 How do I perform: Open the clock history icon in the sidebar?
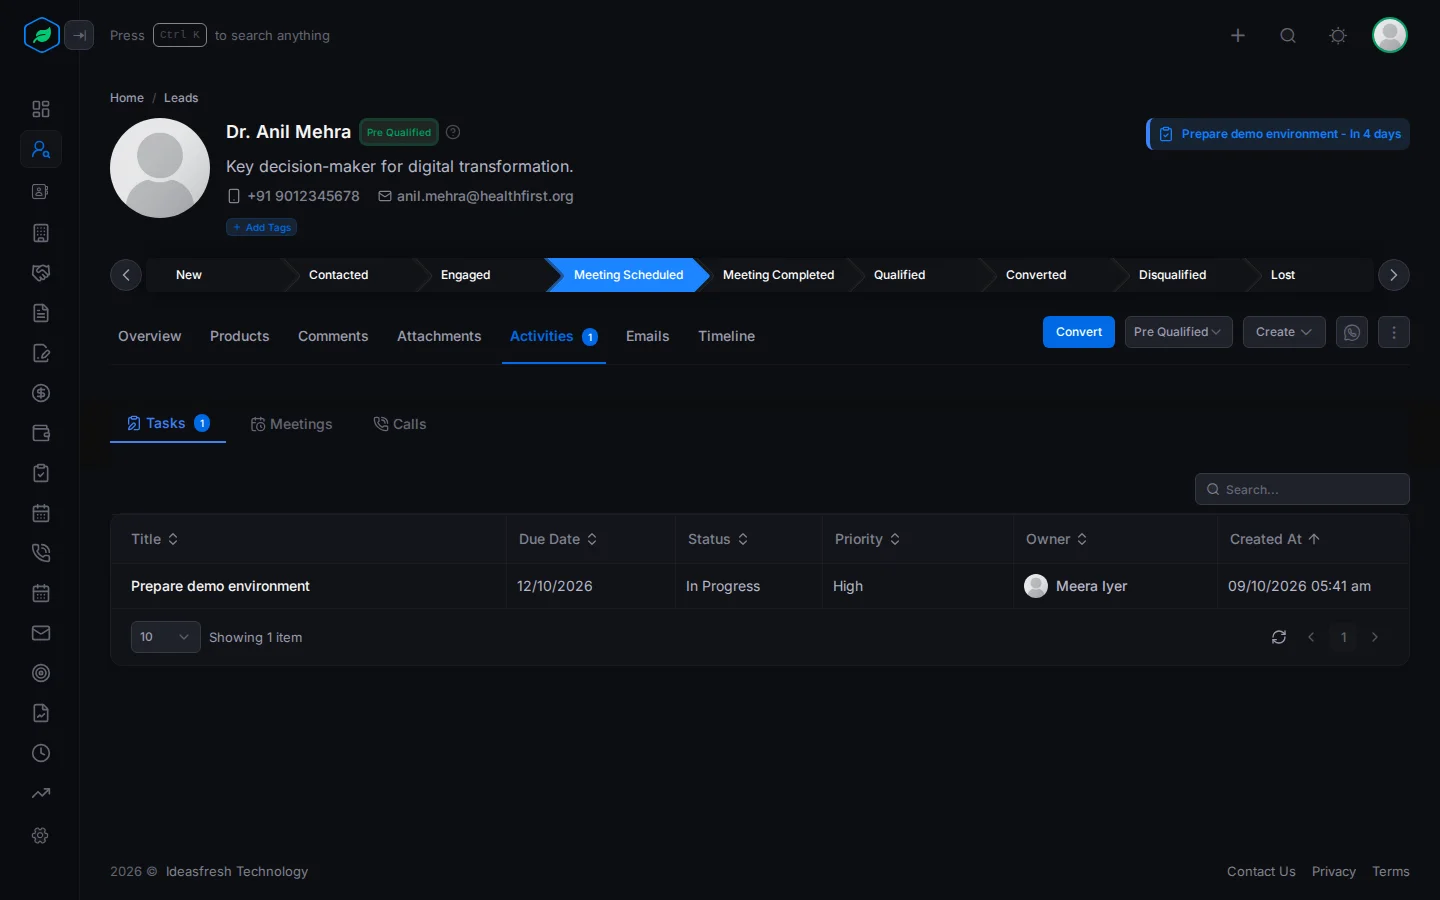pos(41,753)
